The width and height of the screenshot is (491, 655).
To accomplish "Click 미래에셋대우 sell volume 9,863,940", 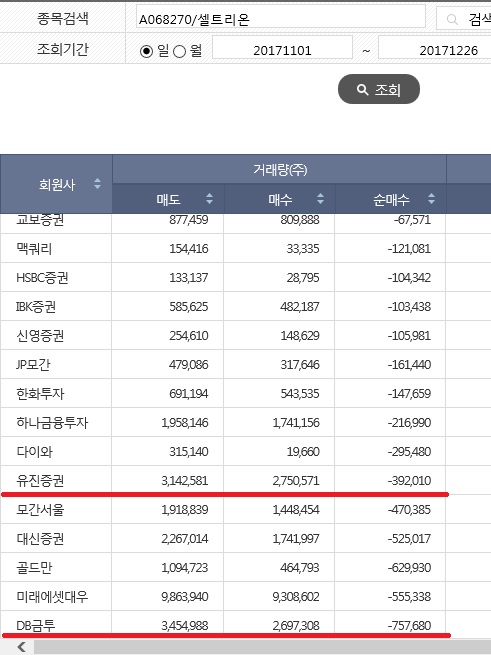I will click(185, 597).
